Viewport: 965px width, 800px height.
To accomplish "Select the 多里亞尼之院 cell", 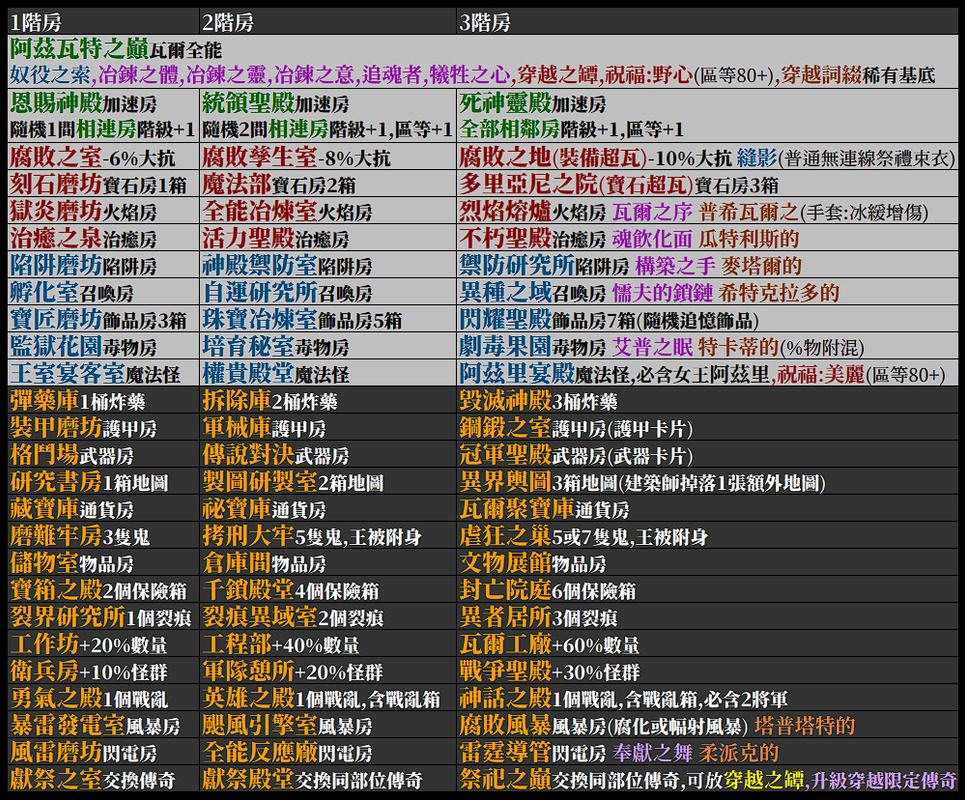I will pyautogui.click(x=707, y=184).
